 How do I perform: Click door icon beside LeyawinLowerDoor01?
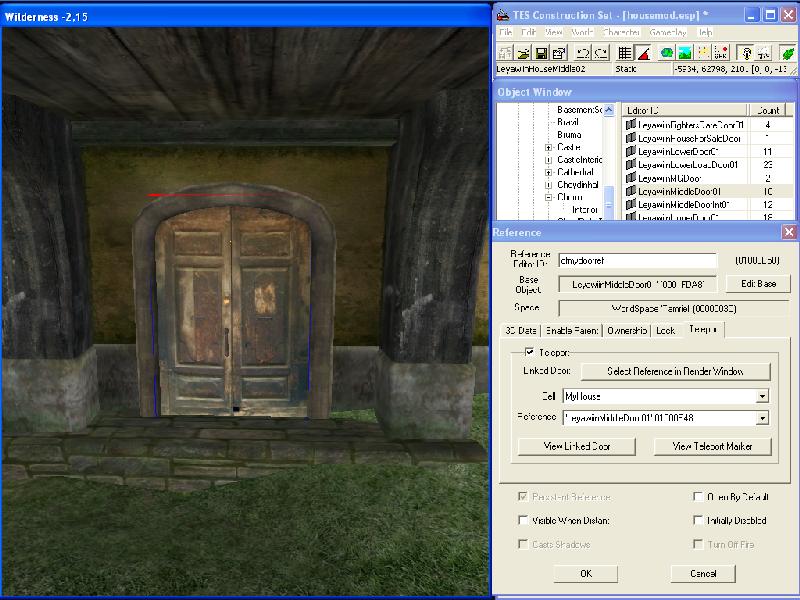click(x=631, y=151)
